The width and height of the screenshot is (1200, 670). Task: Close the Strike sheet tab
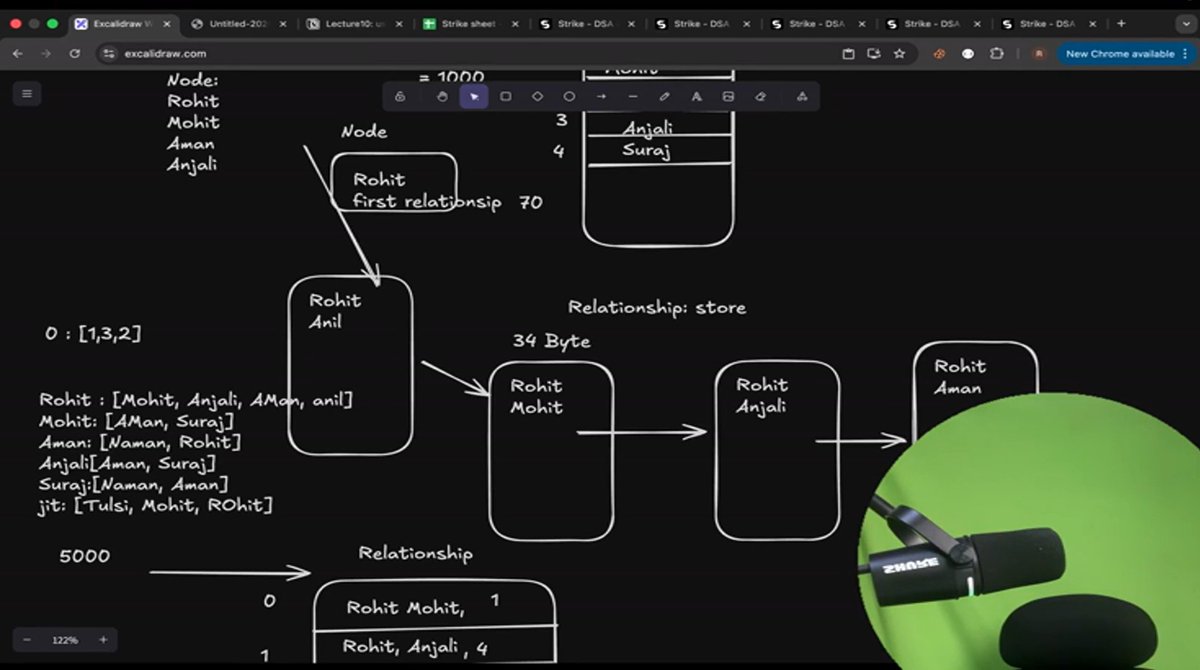click(515, 23)
